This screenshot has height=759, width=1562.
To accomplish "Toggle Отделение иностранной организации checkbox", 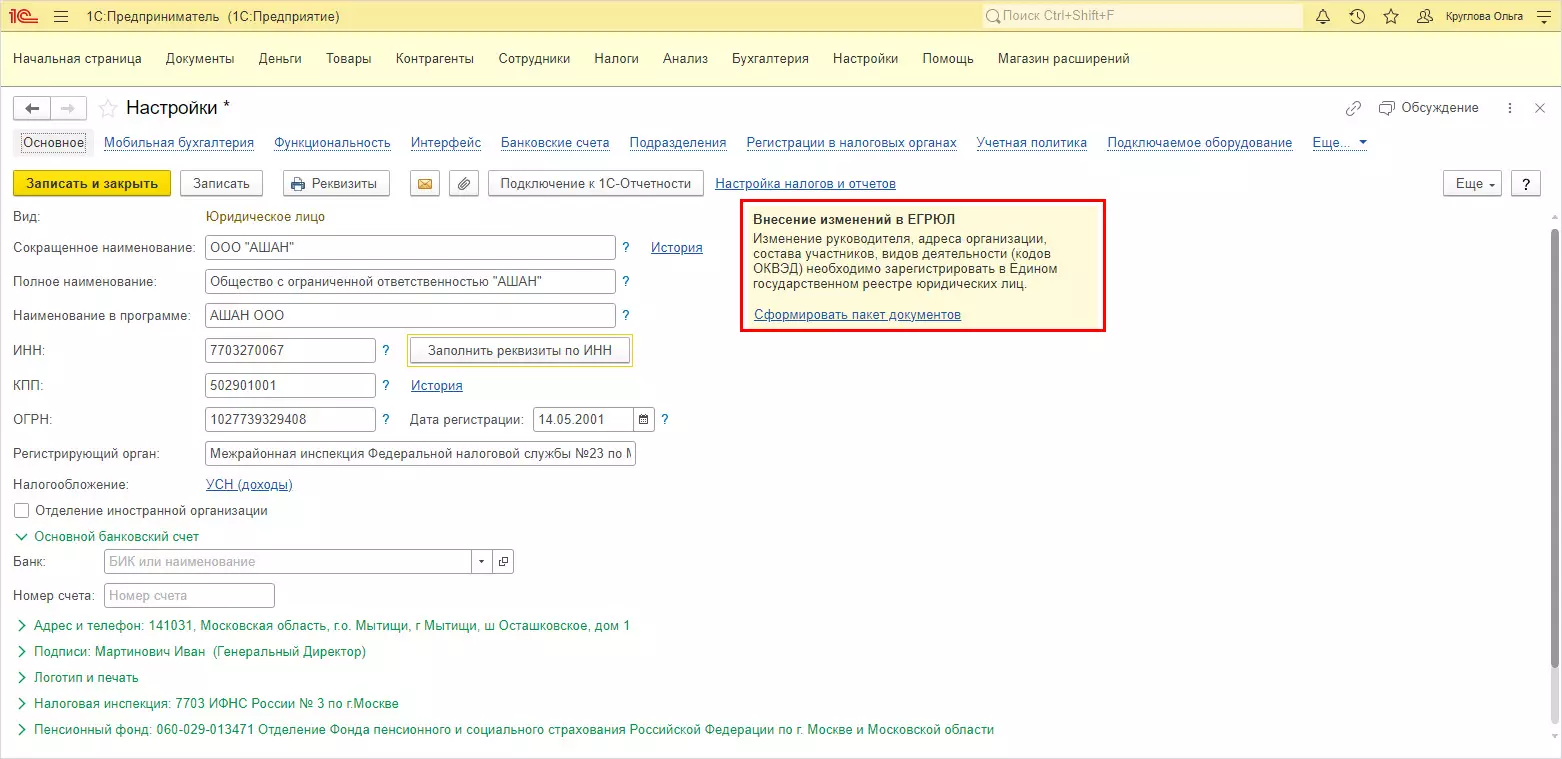I will [22, 510].
